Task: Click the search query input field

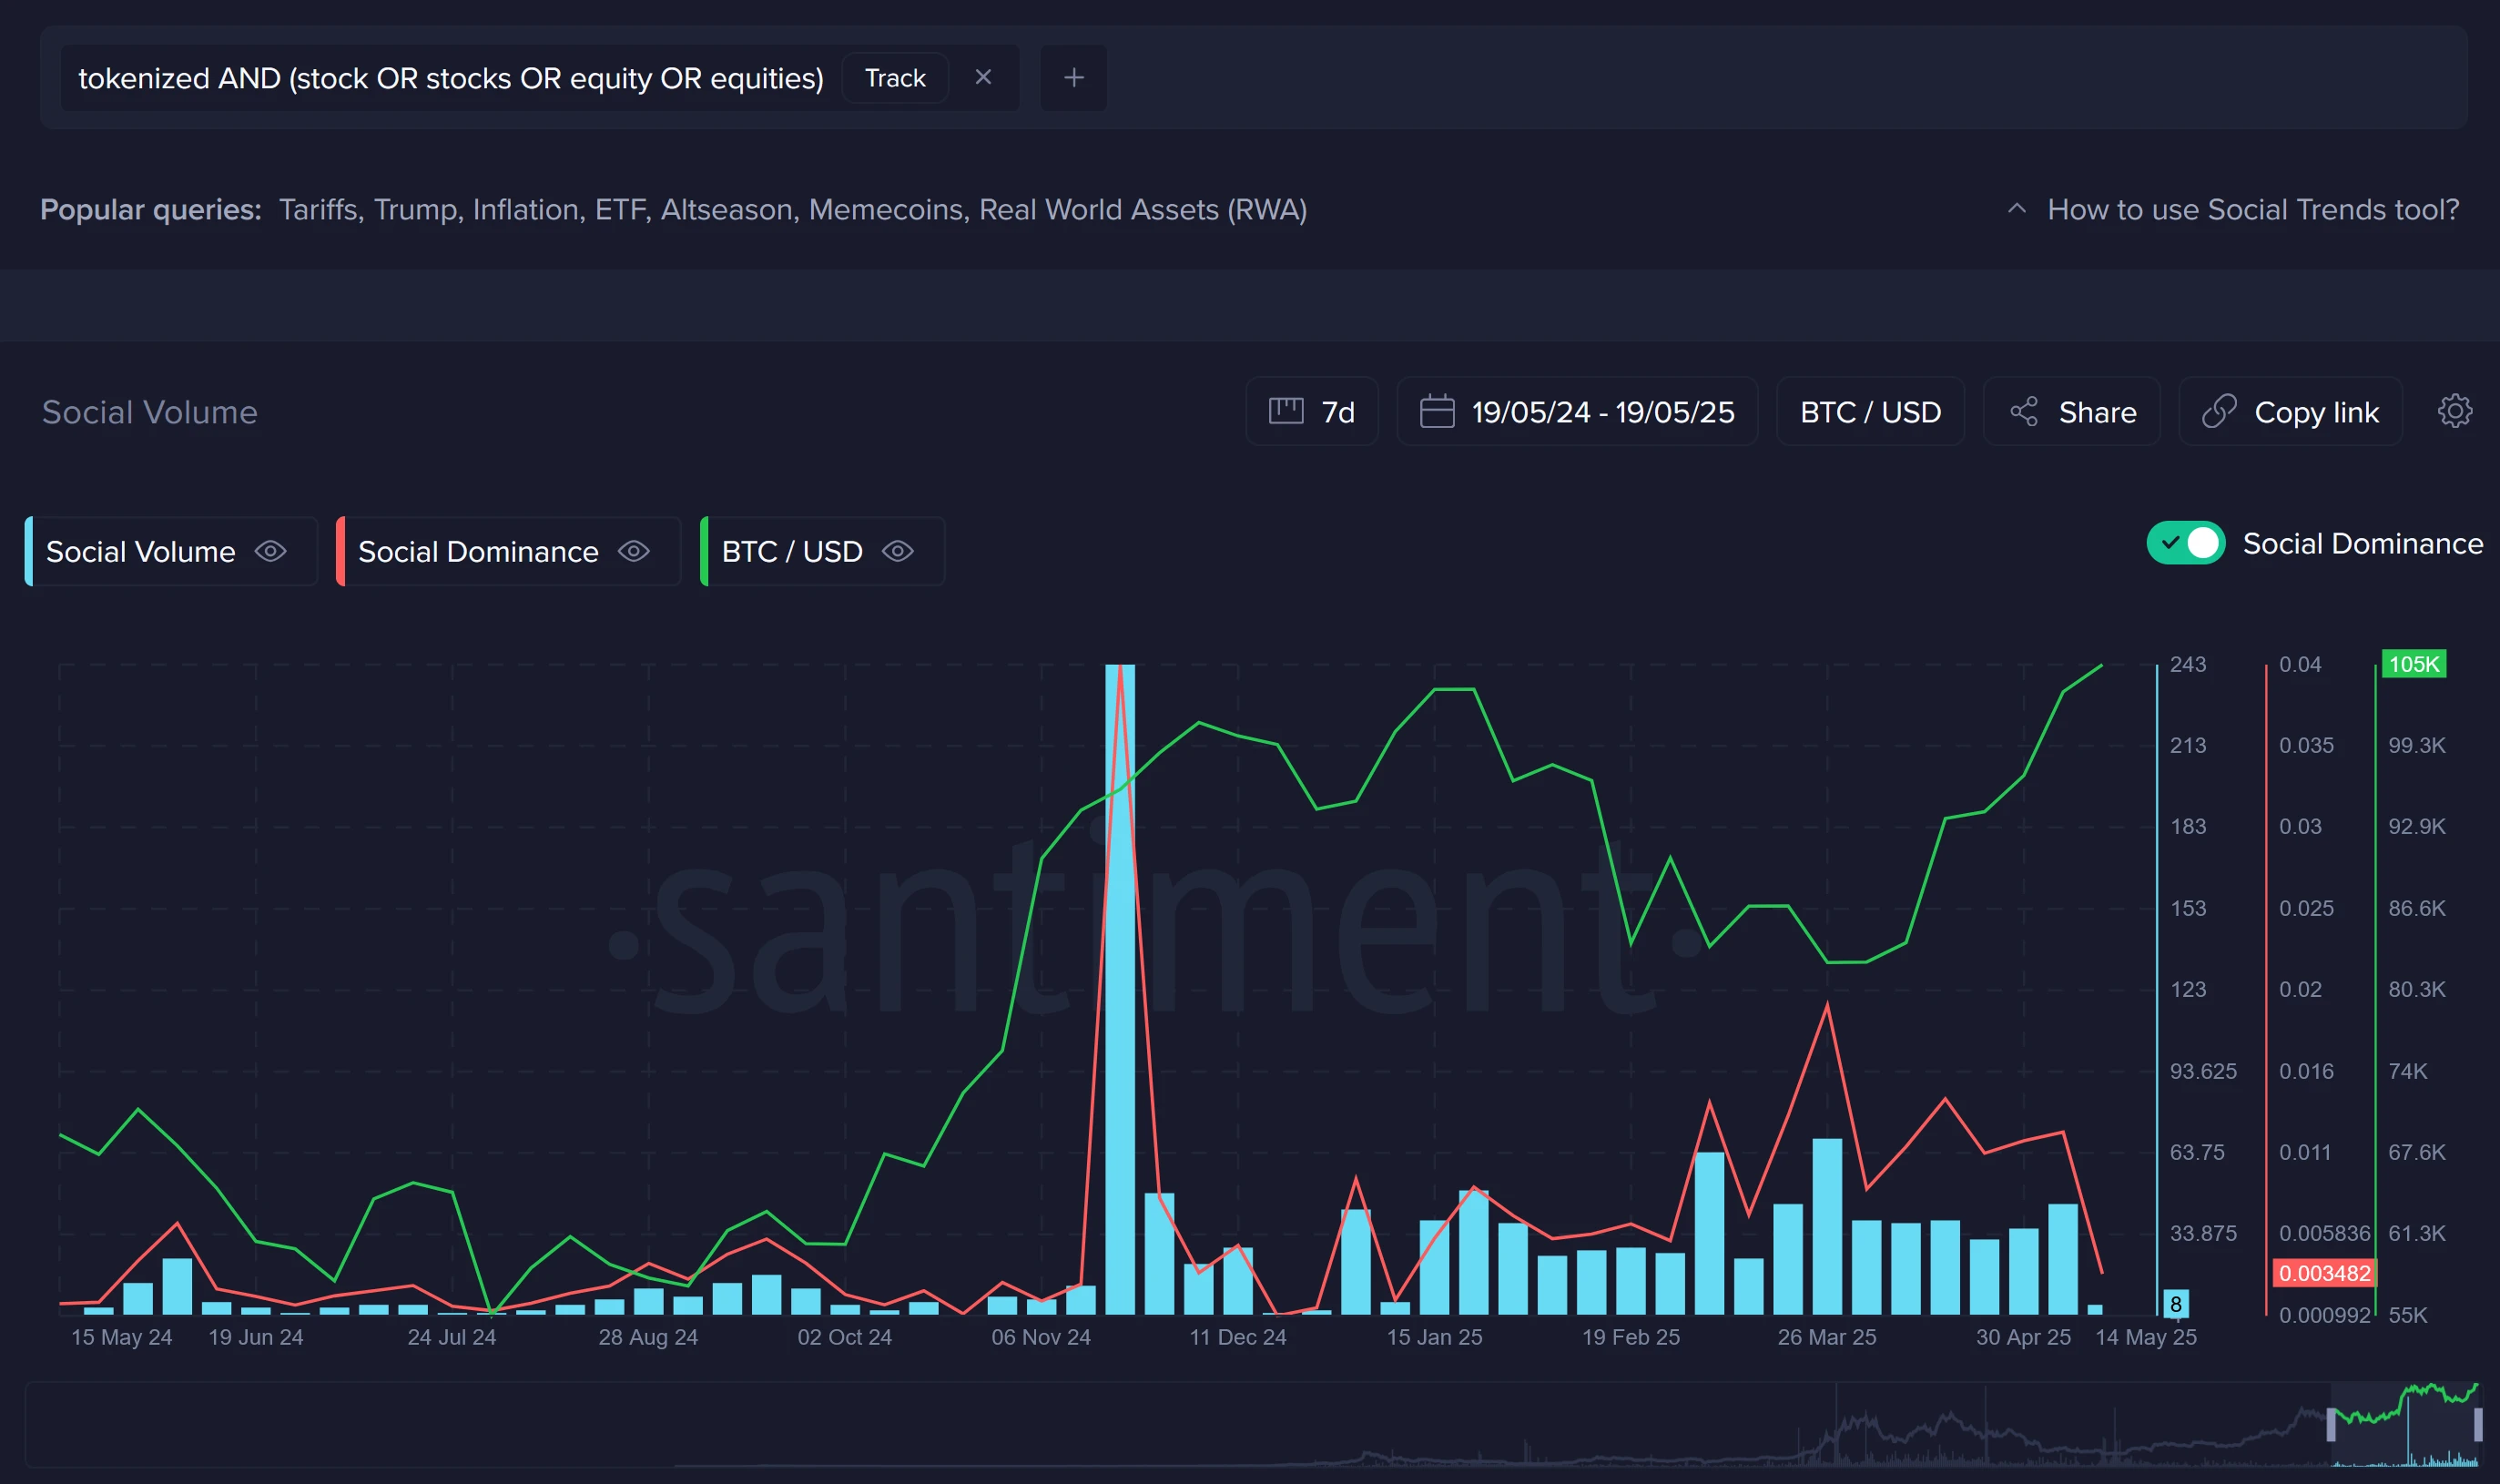Action: click(x=450, y=77)
